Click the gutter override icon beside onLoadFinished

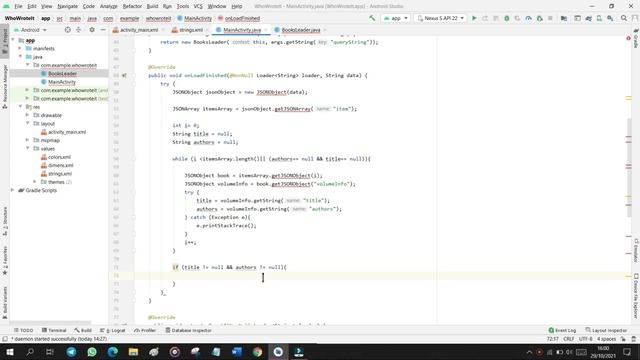tap(124, 76)
